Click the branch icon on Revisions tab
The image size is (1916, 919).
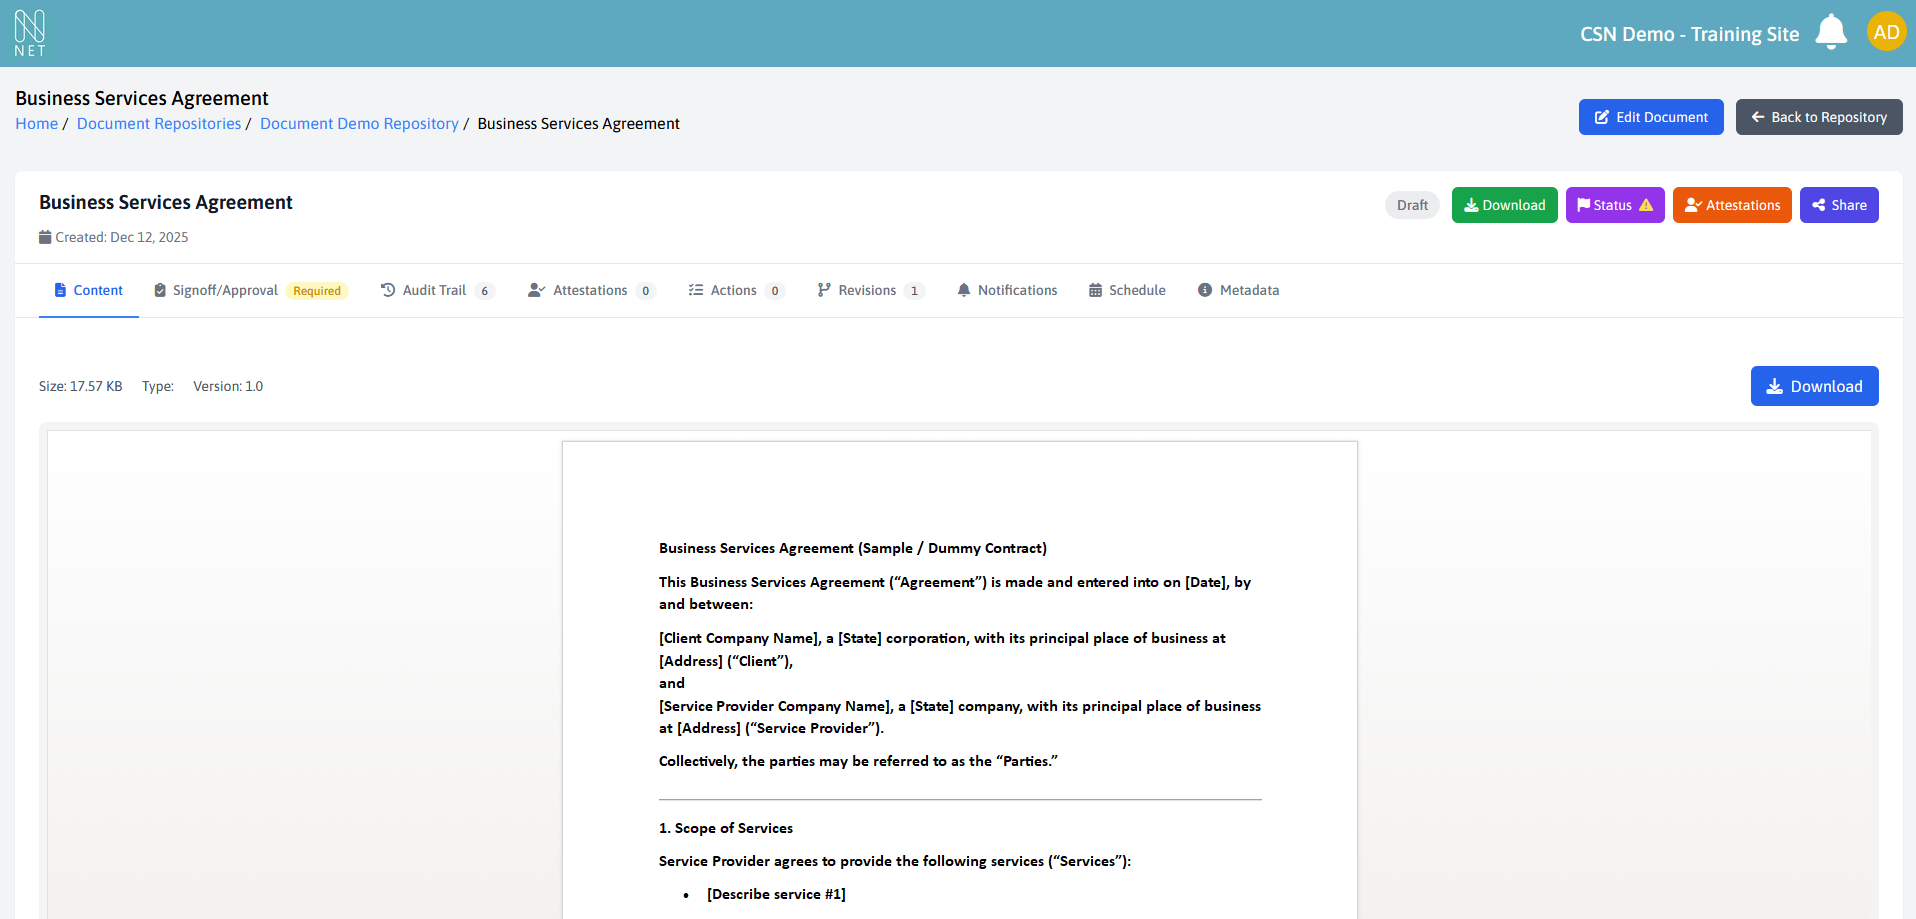823,290
